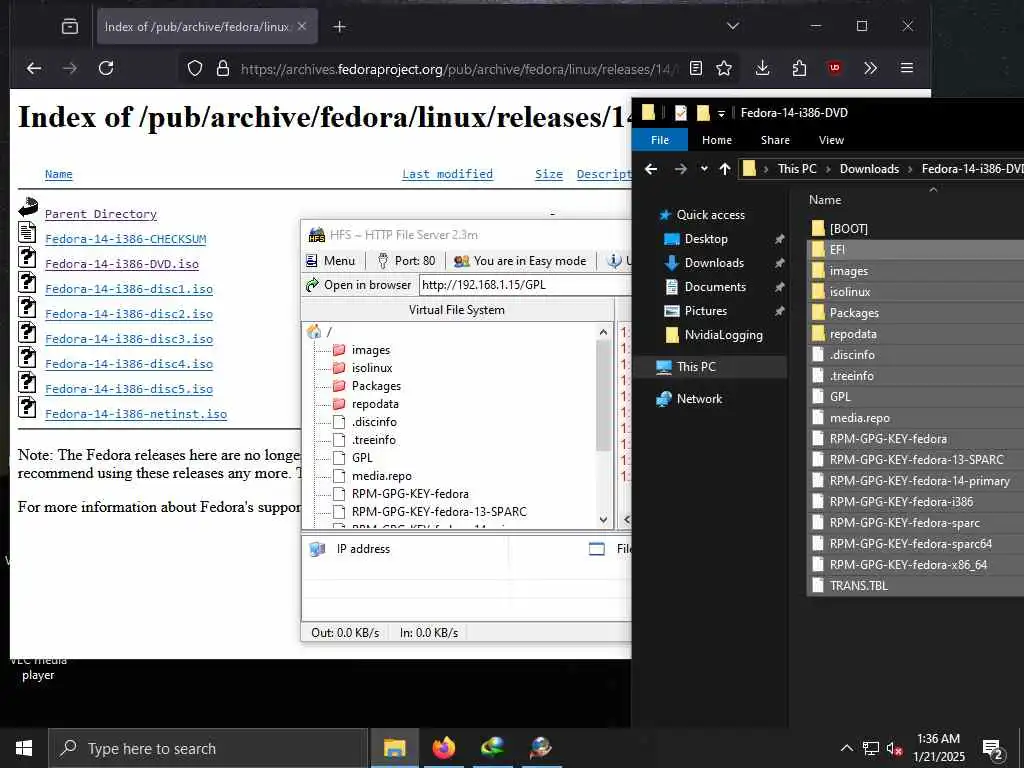Click Downloads in Explorer breadcrumb

click(869, 168)
